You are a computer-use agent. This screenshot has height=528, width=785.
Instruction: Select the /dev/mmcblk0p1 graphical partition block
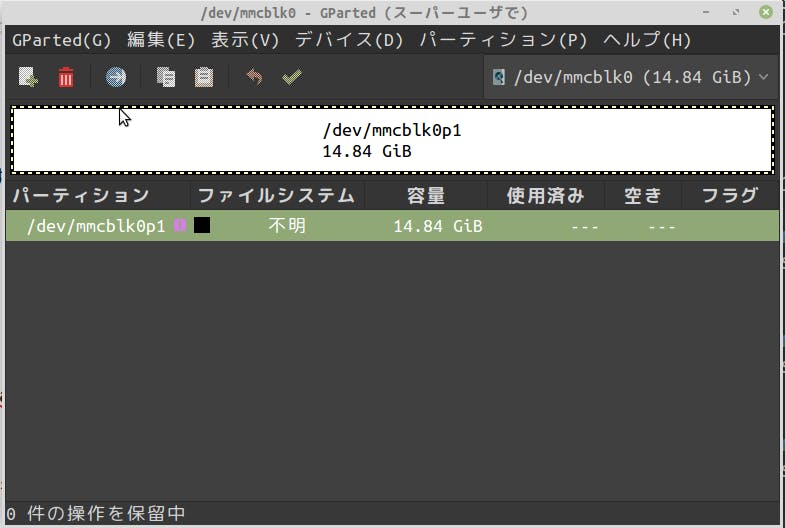pyautogui.click(x=392, y=140)
